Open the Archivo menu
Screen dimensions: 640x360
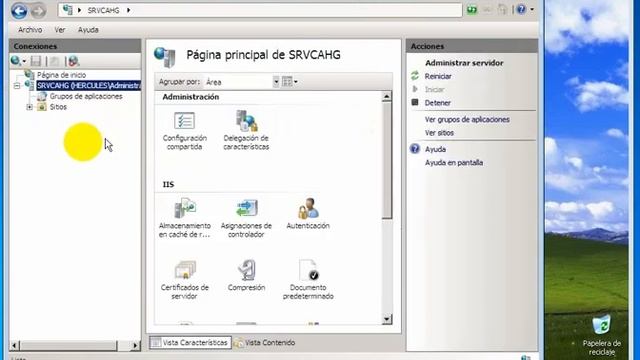(x=30, y=30)
